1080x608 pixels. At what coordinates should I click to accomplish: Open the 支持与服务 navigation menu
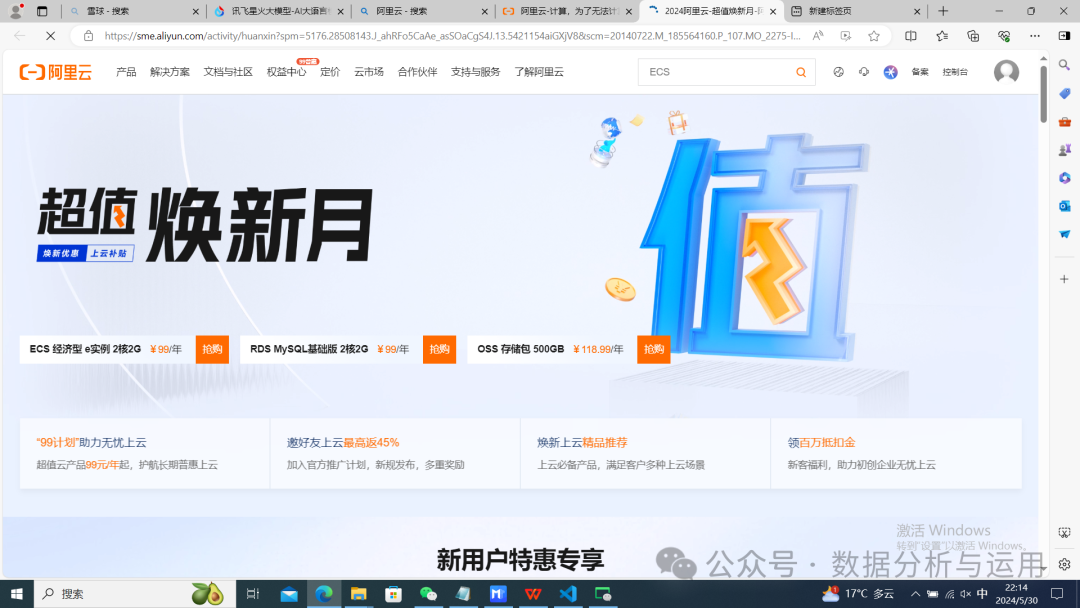[x=475, y=72]
